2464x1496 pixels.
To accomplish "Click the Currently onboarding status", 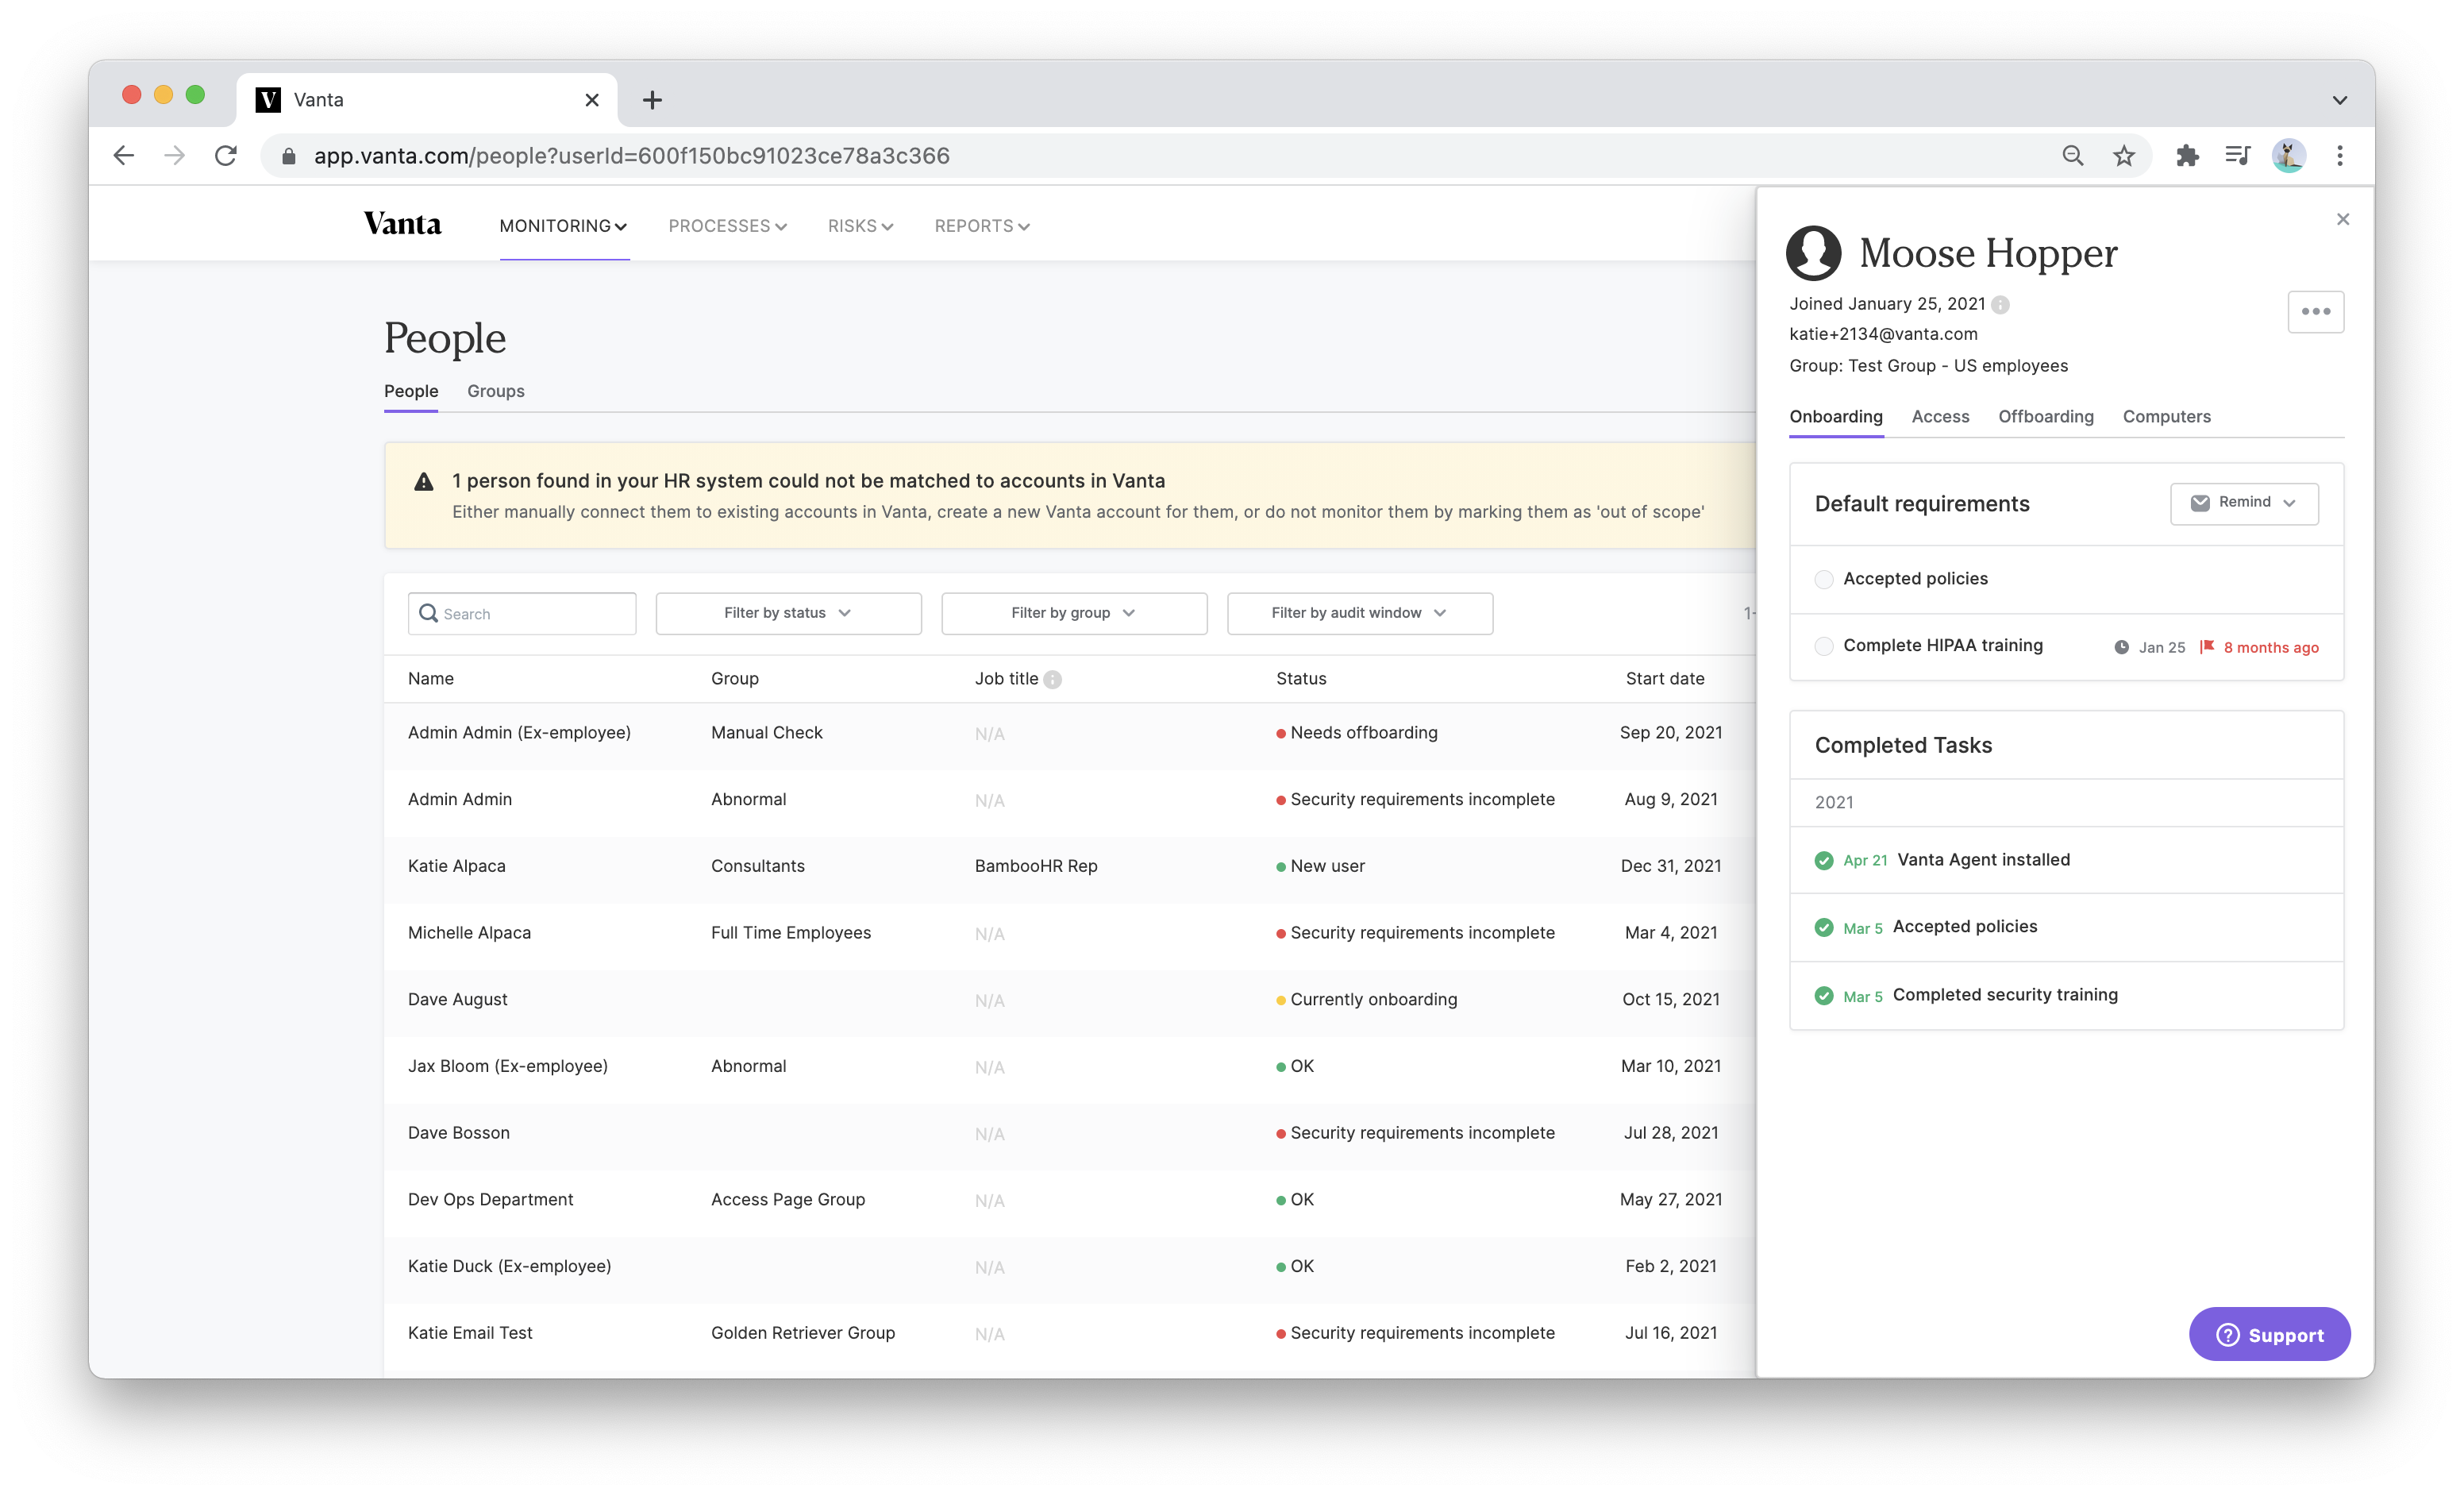I will [1366, 1000].
